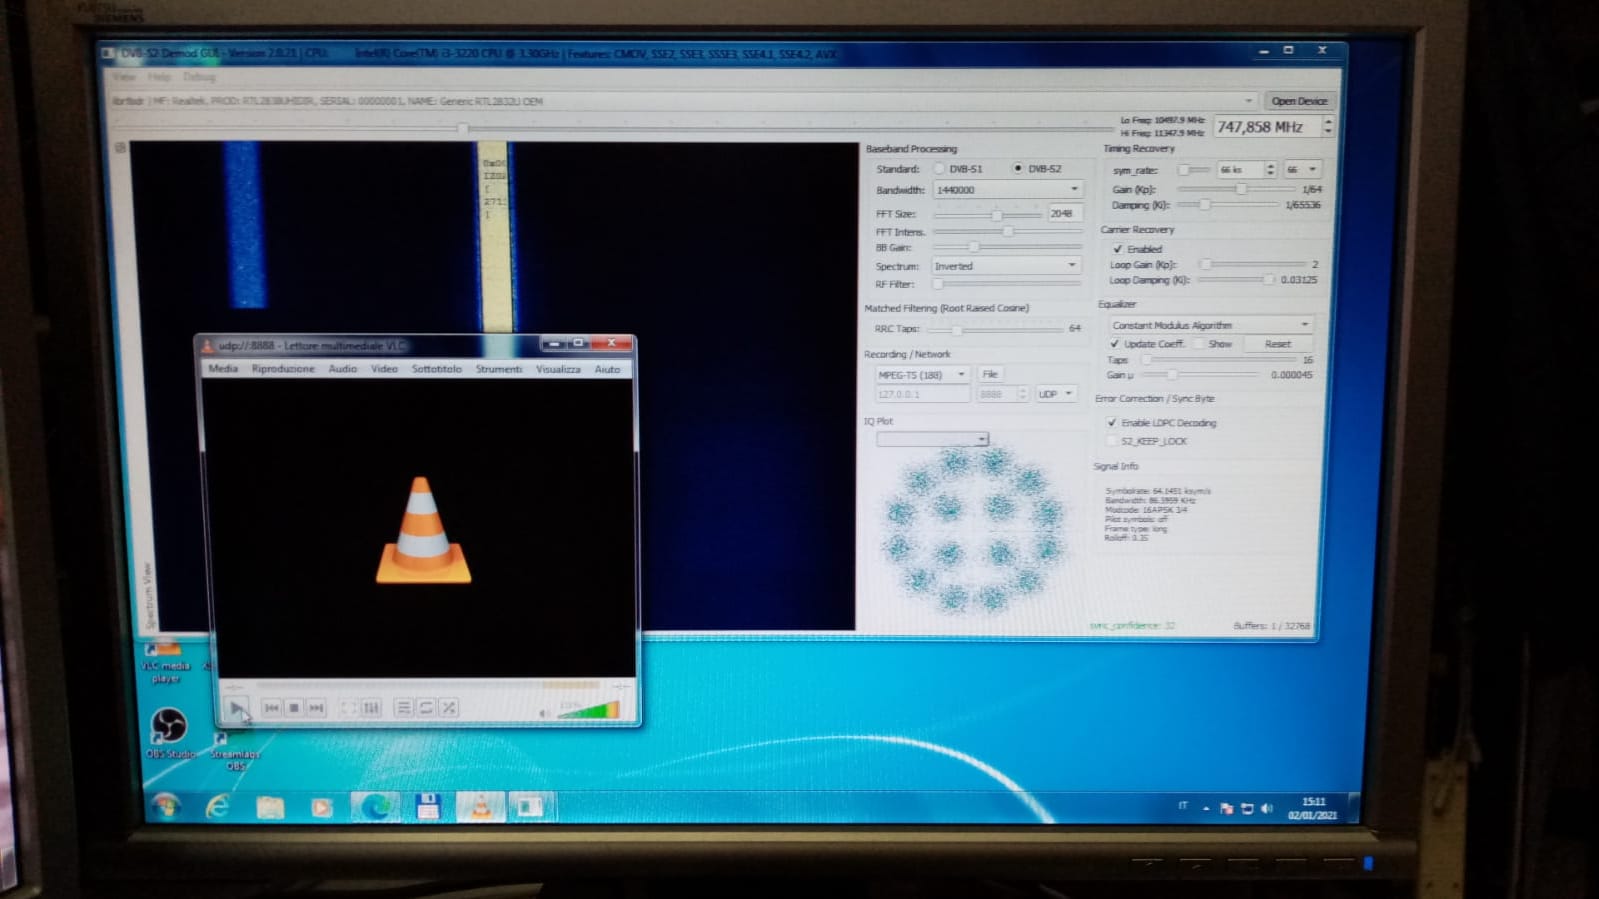The height and width of the screenshot is (899, 1599).
Task: Adjust the RRC Taps slider
Action: click(995, 328)
